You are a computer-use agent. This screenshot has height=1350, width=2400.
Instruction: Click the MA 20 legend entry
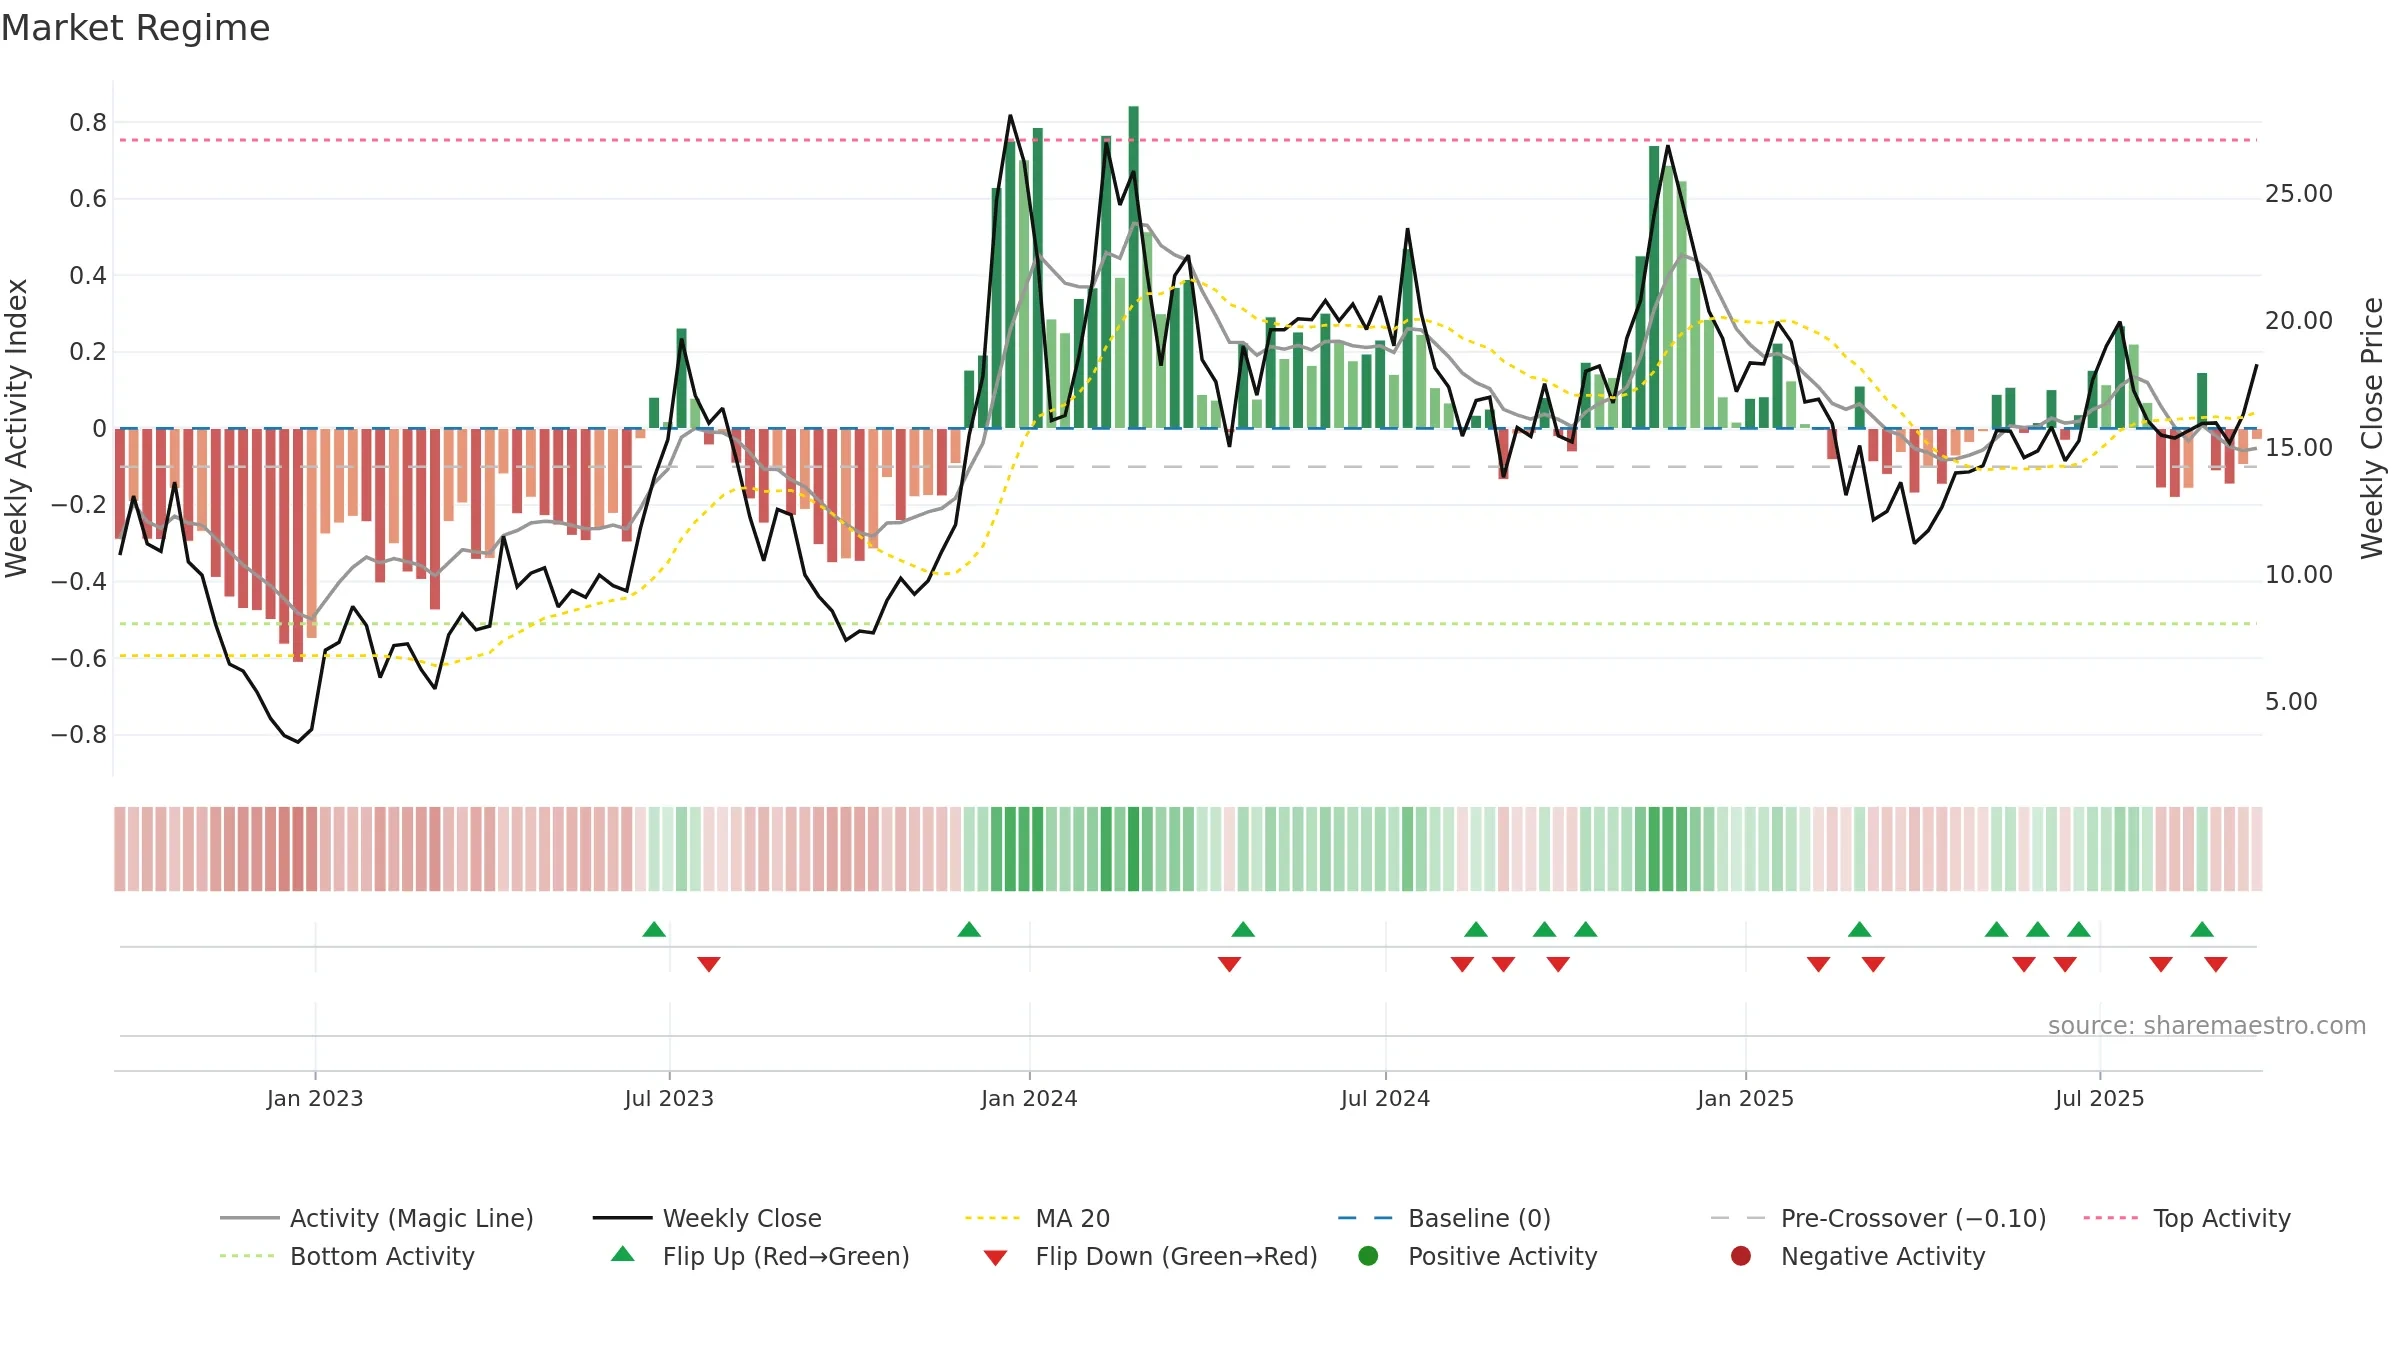pos(1038,1218)
